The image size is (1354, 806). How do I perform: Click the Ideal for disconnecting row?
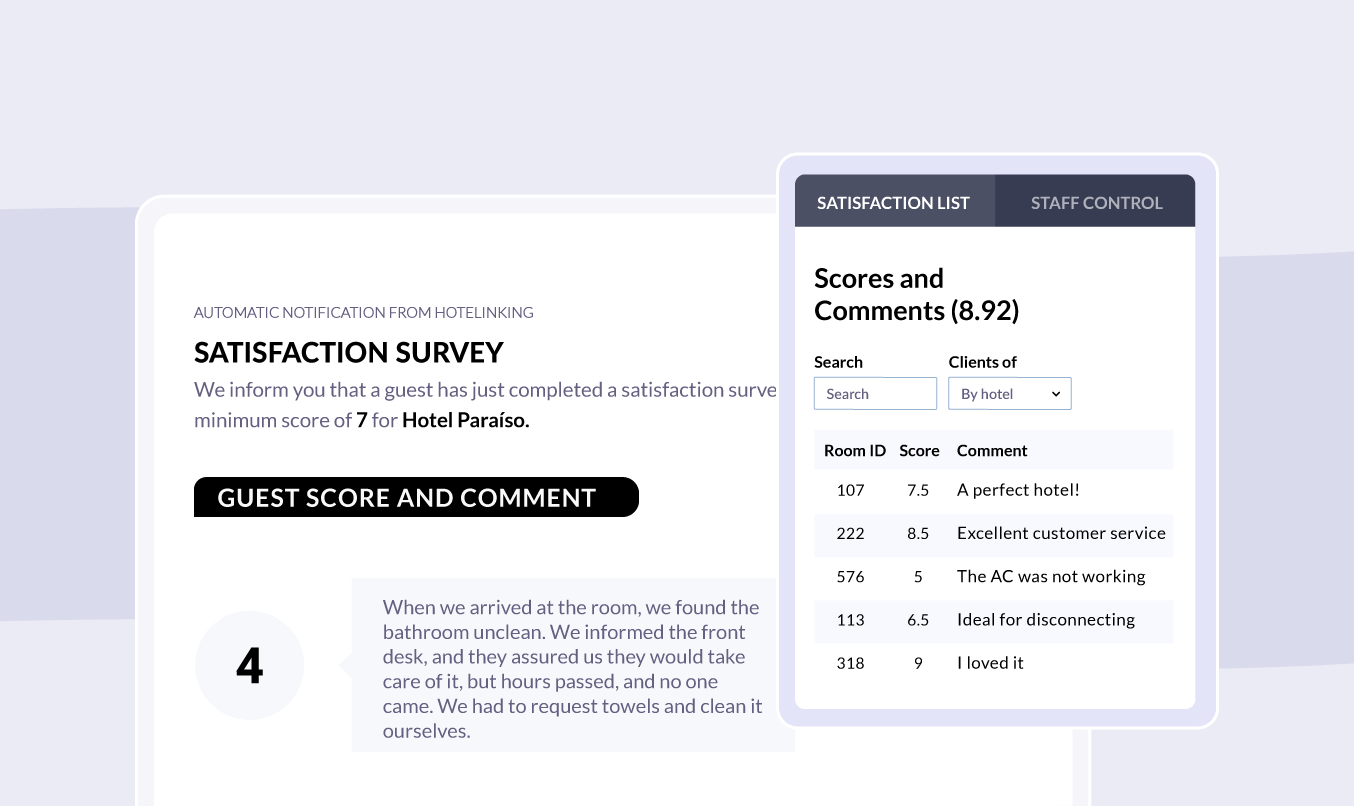(x=994, y=619)
